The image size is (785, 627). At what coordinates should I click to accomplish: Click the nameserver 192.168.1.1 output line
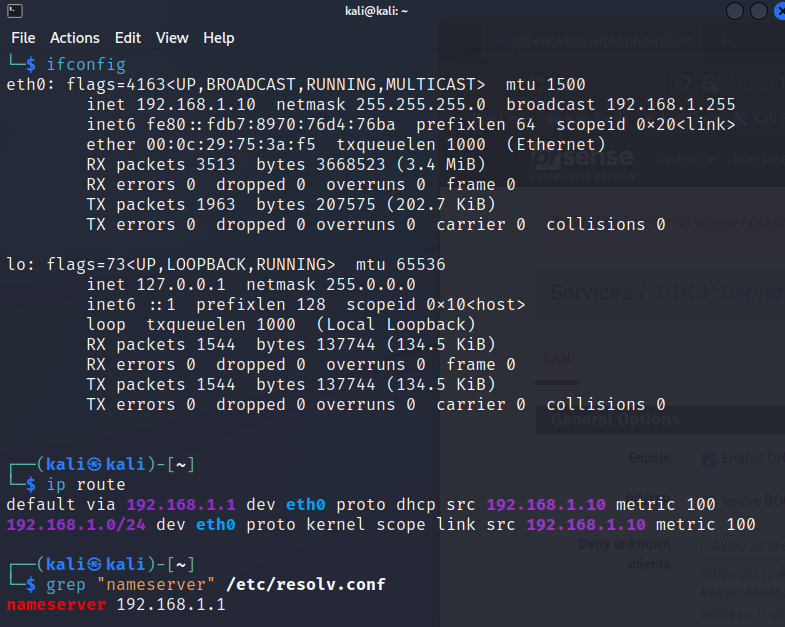pyautogui.click(x=116, y=605)
